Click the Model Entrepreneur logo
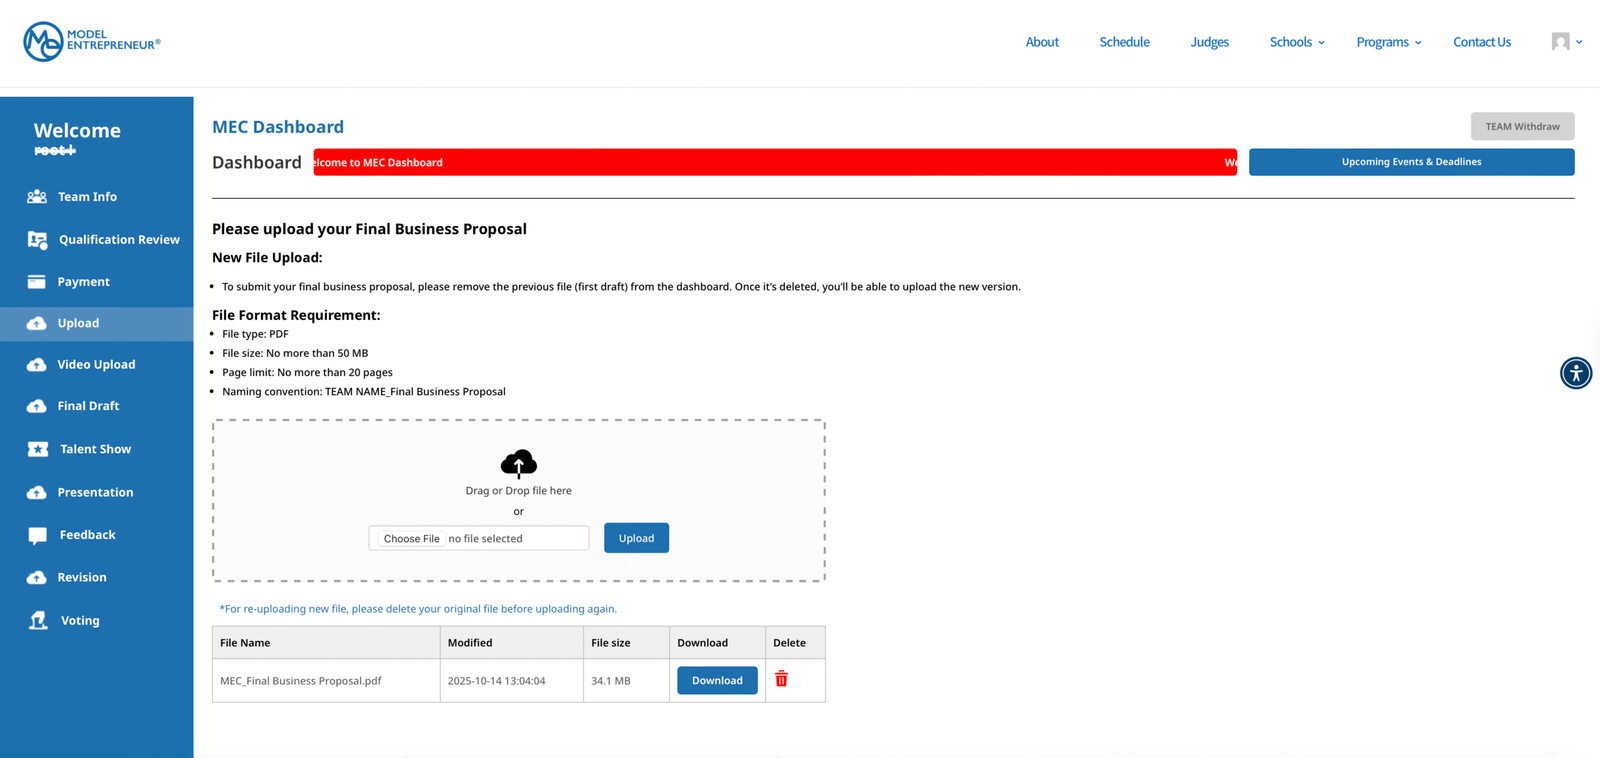Image resolution: width=1600 pixels, height=758 pixels. click(92, 42)
